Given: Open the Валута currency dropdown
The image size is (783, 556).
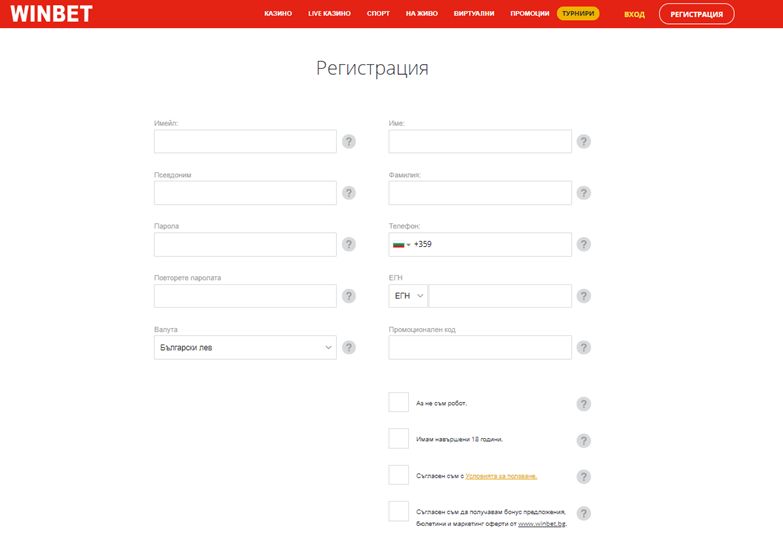Looking at the screenshot, I should click(245, 348).
